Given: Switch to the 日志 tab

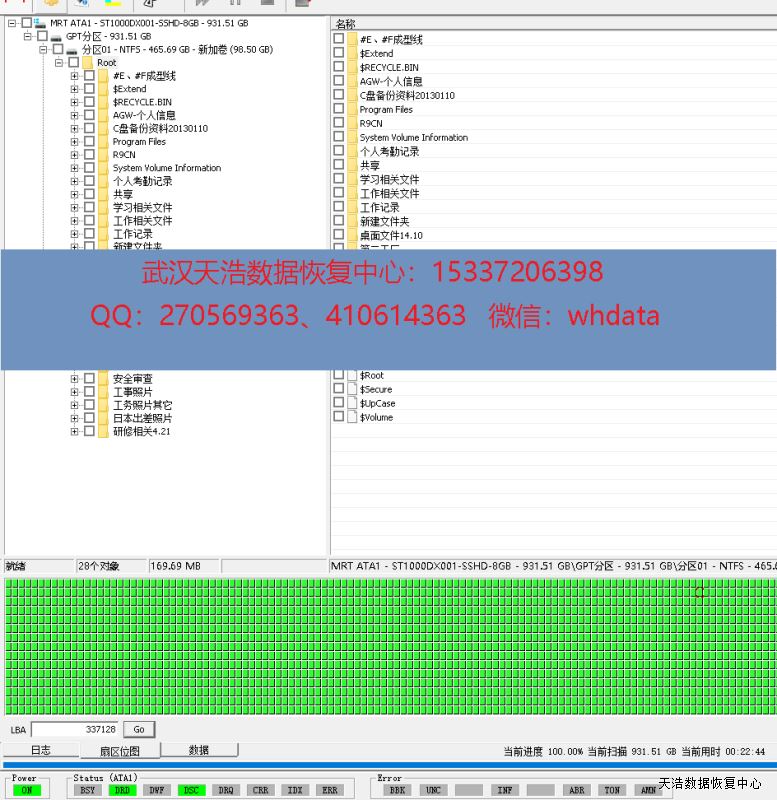Looking at the screenshot, I should (x=40, y=750).
